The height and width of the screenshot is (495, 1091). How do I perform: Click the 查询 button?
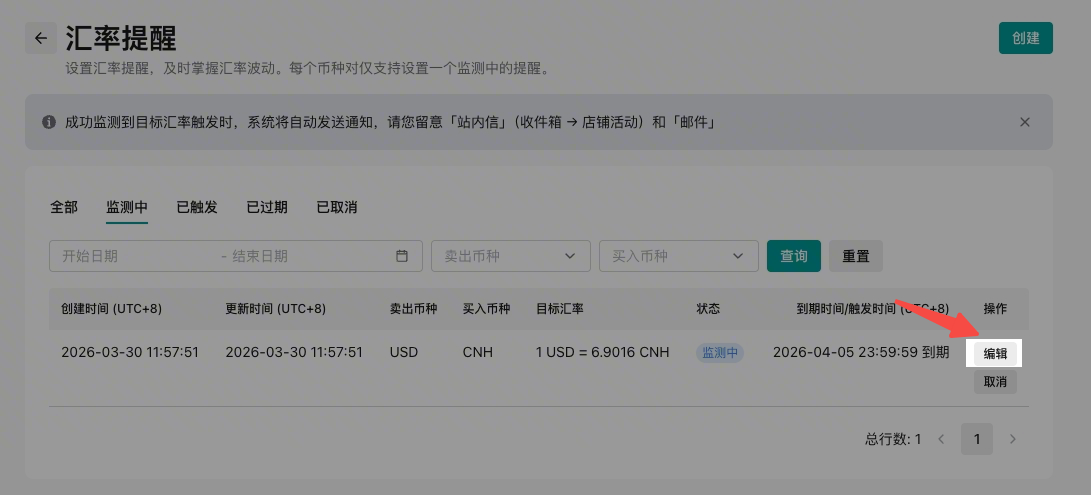tap(794, 256)
